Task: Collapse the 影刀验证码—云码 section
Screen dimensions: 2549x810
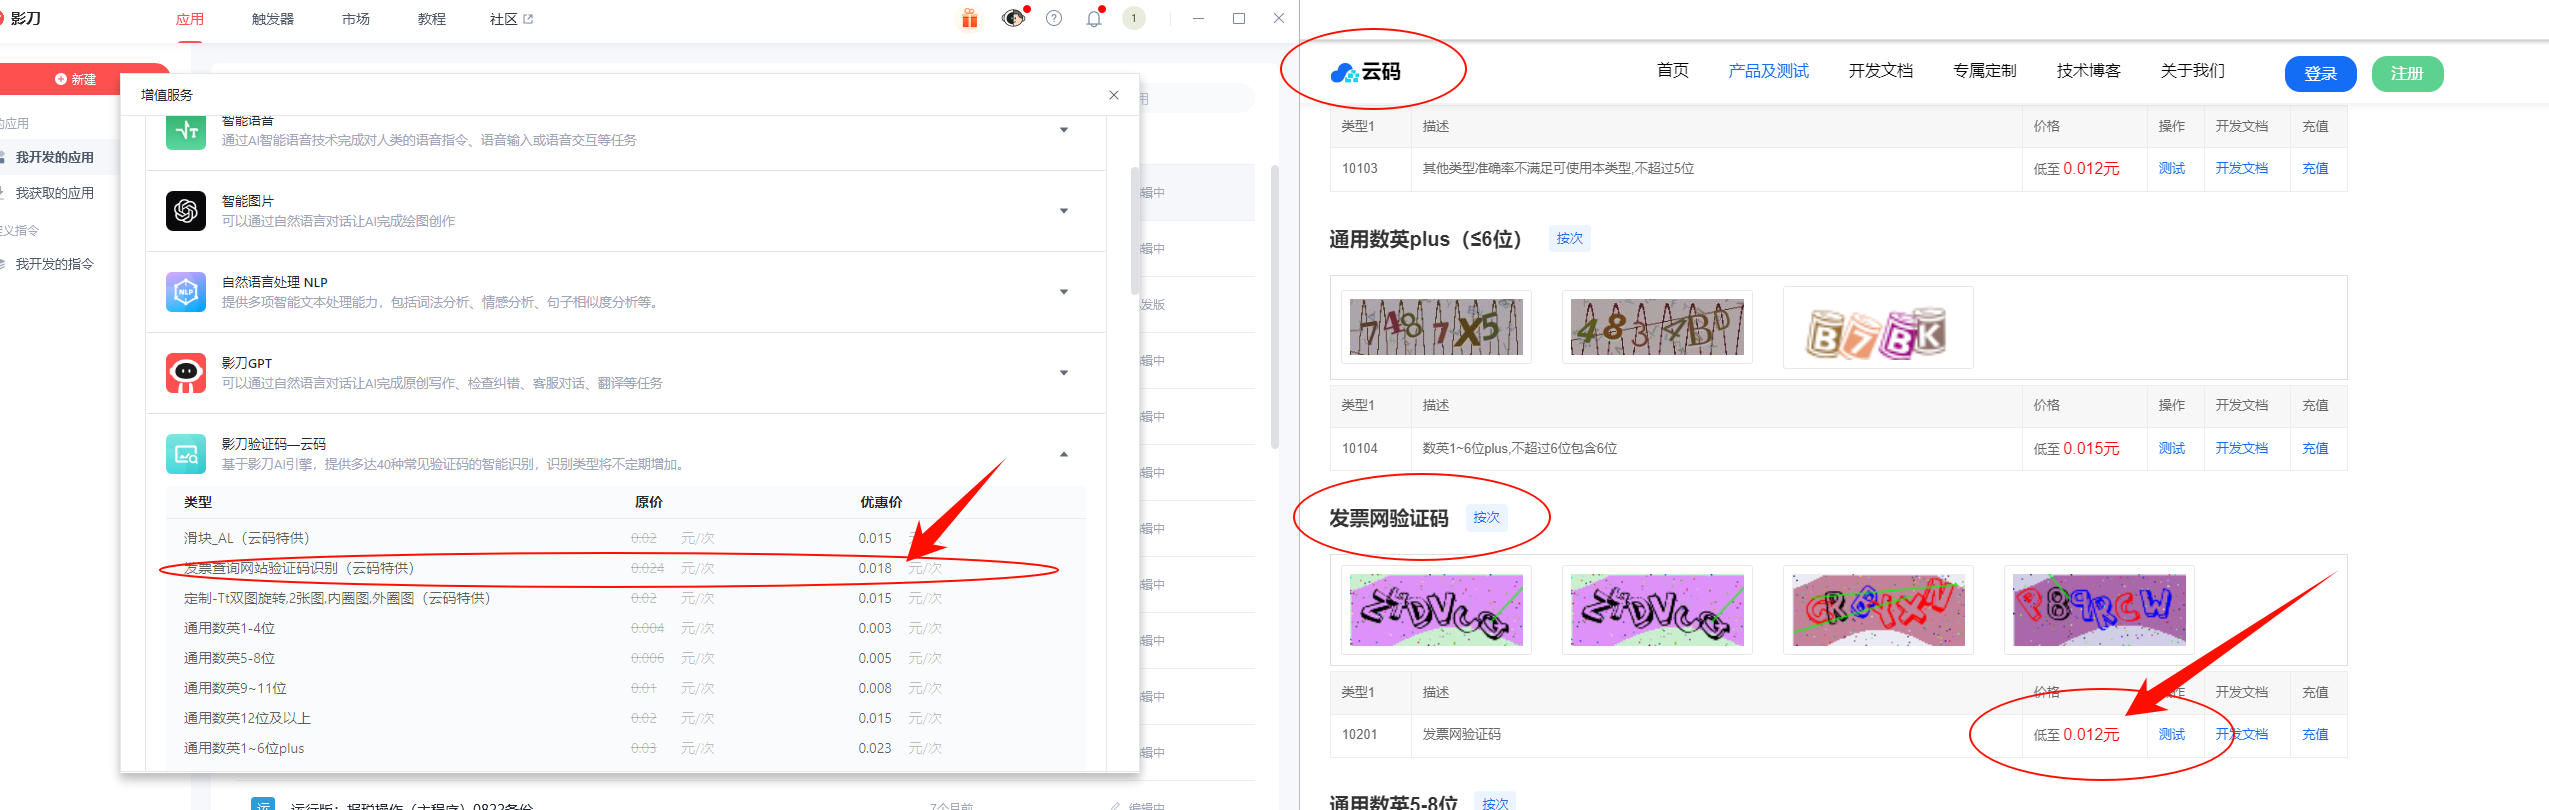Action: (1064, 454)
